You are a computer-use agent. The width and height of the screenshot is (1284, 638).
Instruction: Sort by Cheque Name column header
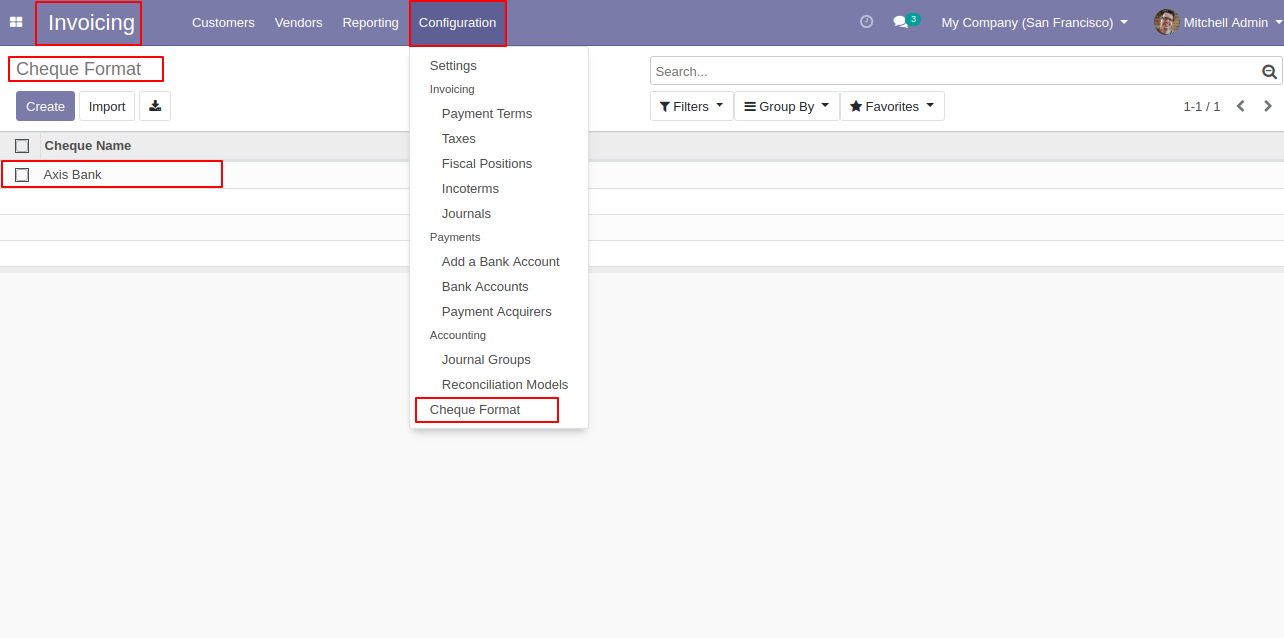[87, 146]
